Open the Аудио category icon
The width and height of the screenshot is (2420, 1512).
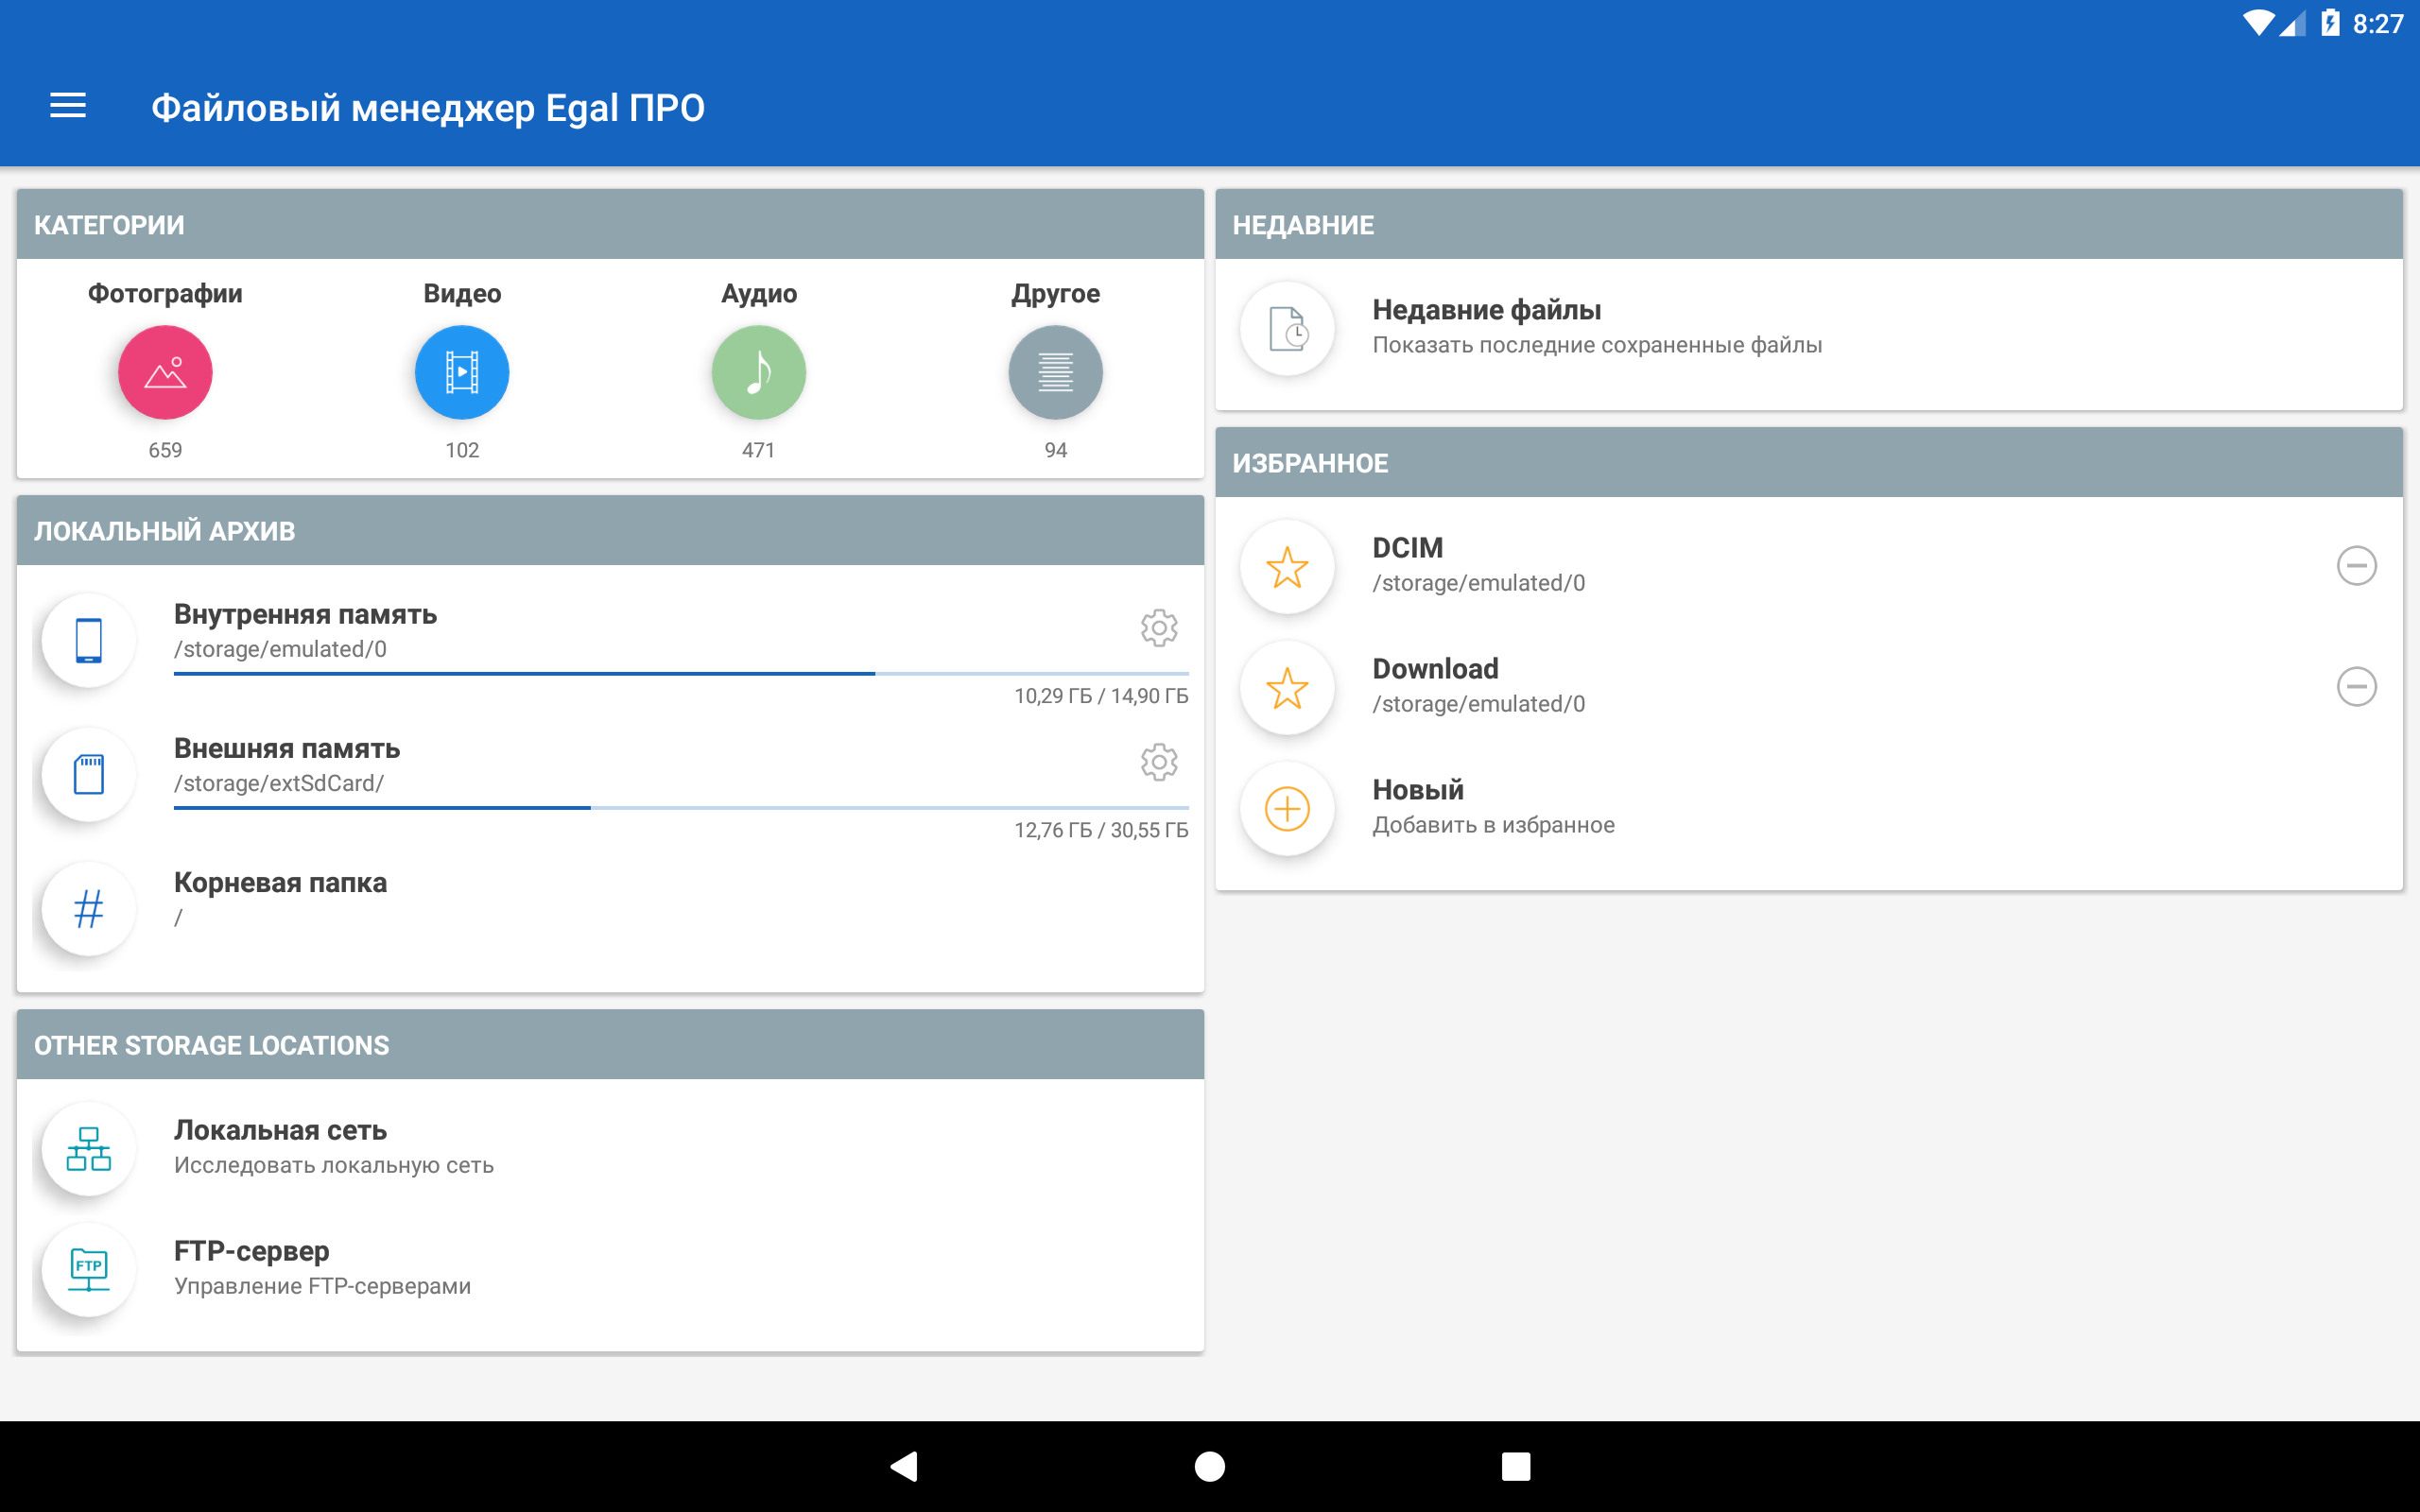click(x=758, y=372)
